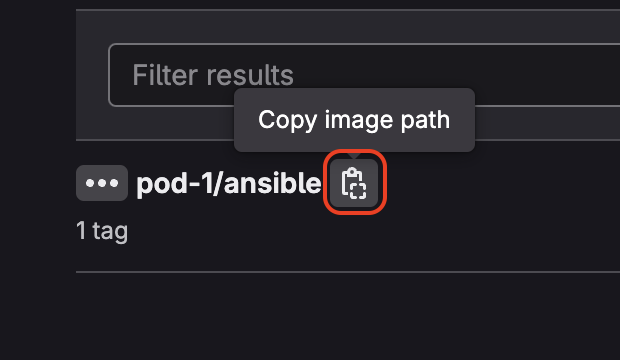The image size is (620, 360).
Task: Focus the Filter results input field
Action: [x=364, y=75]
